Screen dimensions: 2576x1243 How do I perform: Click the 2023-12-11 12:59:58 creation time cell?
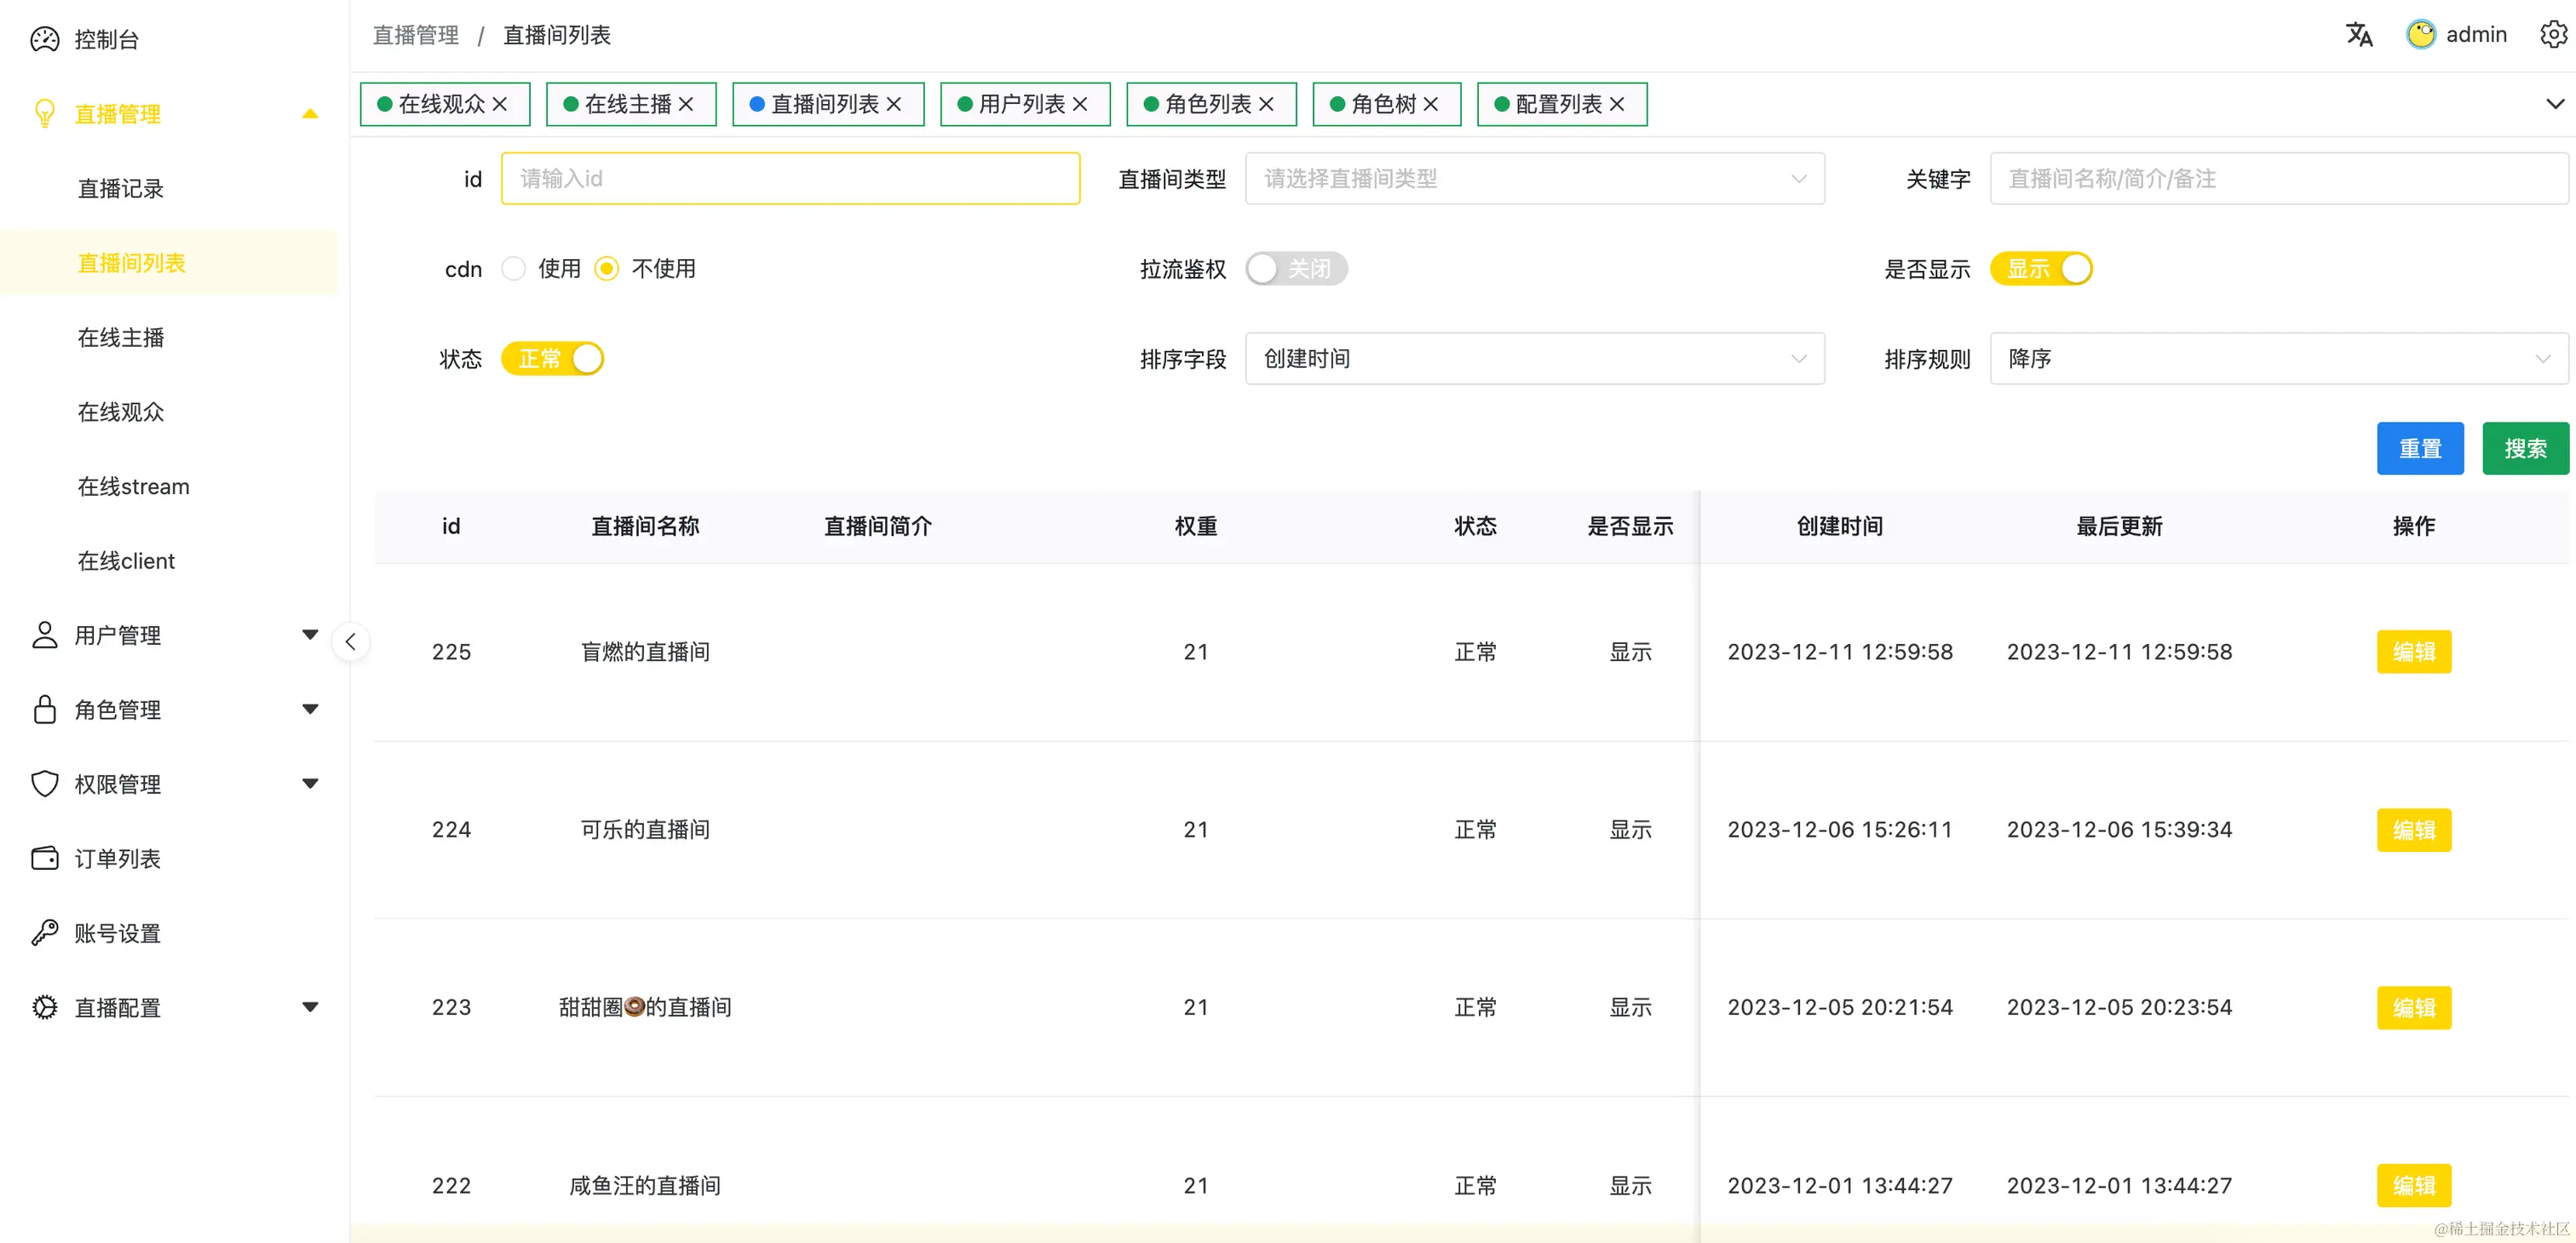1840,652
